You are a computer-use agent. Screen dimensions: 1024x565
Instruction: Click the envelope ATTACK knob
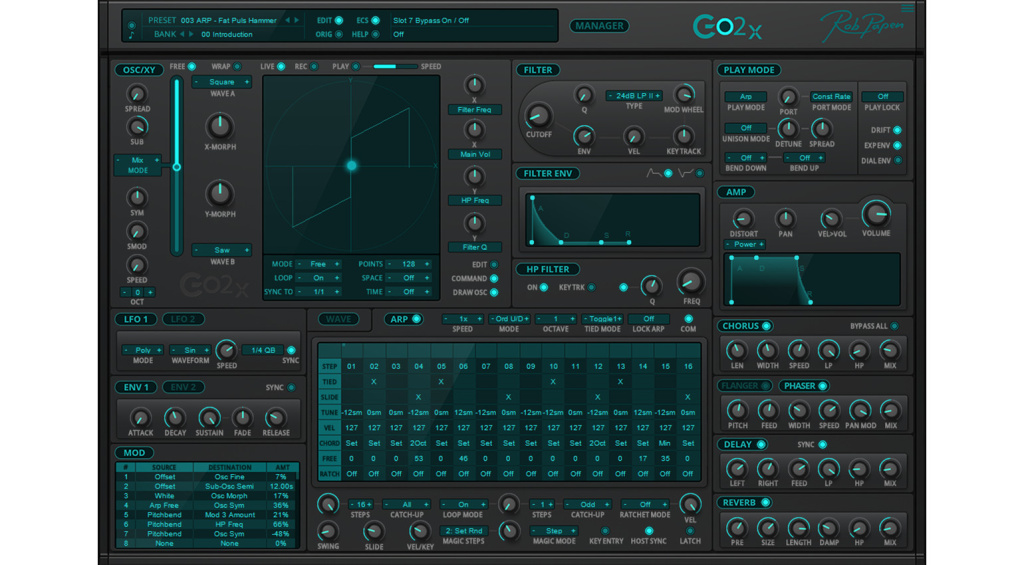point(140,417)
